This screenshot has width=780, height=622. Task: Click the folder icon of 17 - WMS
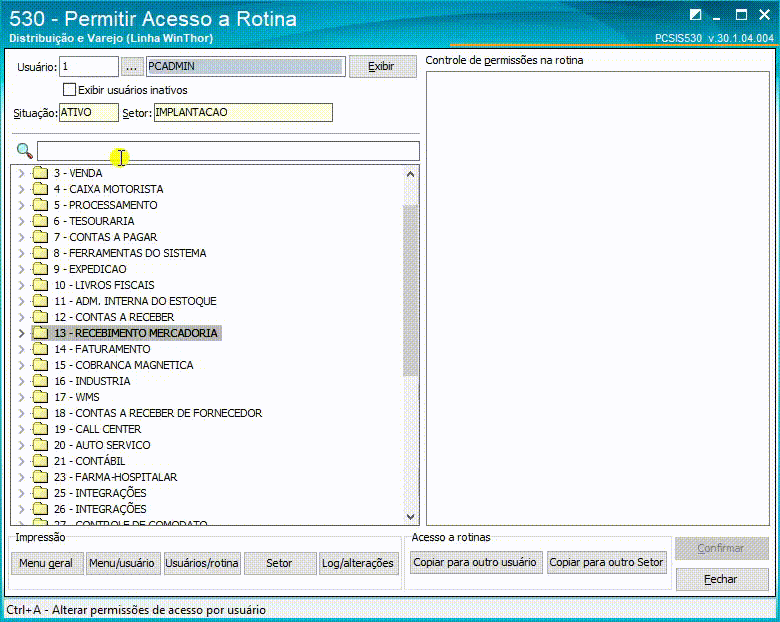pos(40,397)
